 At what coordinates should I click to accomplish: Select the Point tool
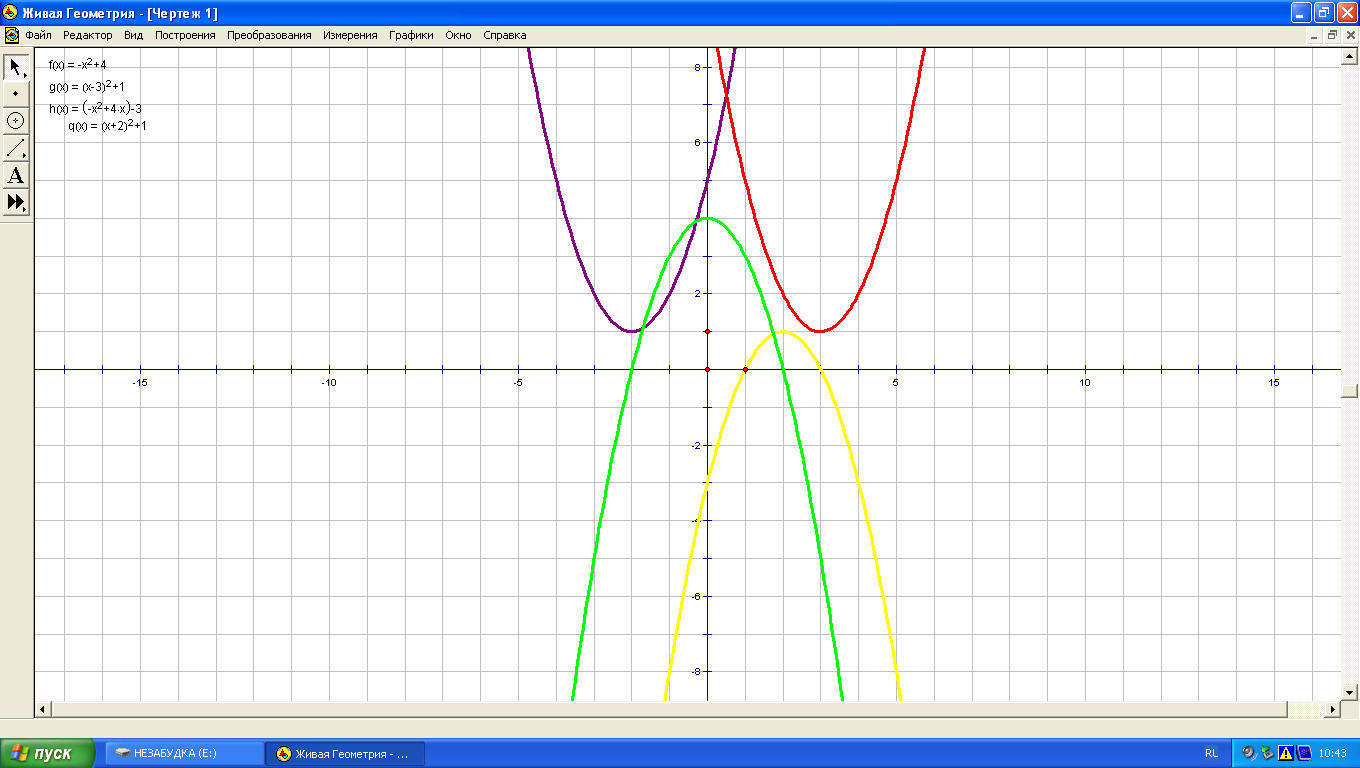pos(16,93)
